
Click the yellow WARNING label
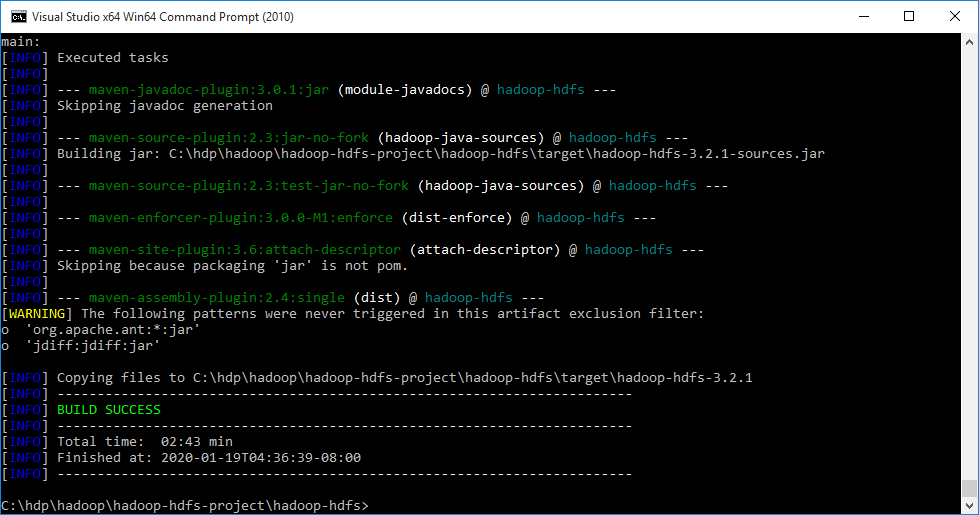tap(37, 313)
